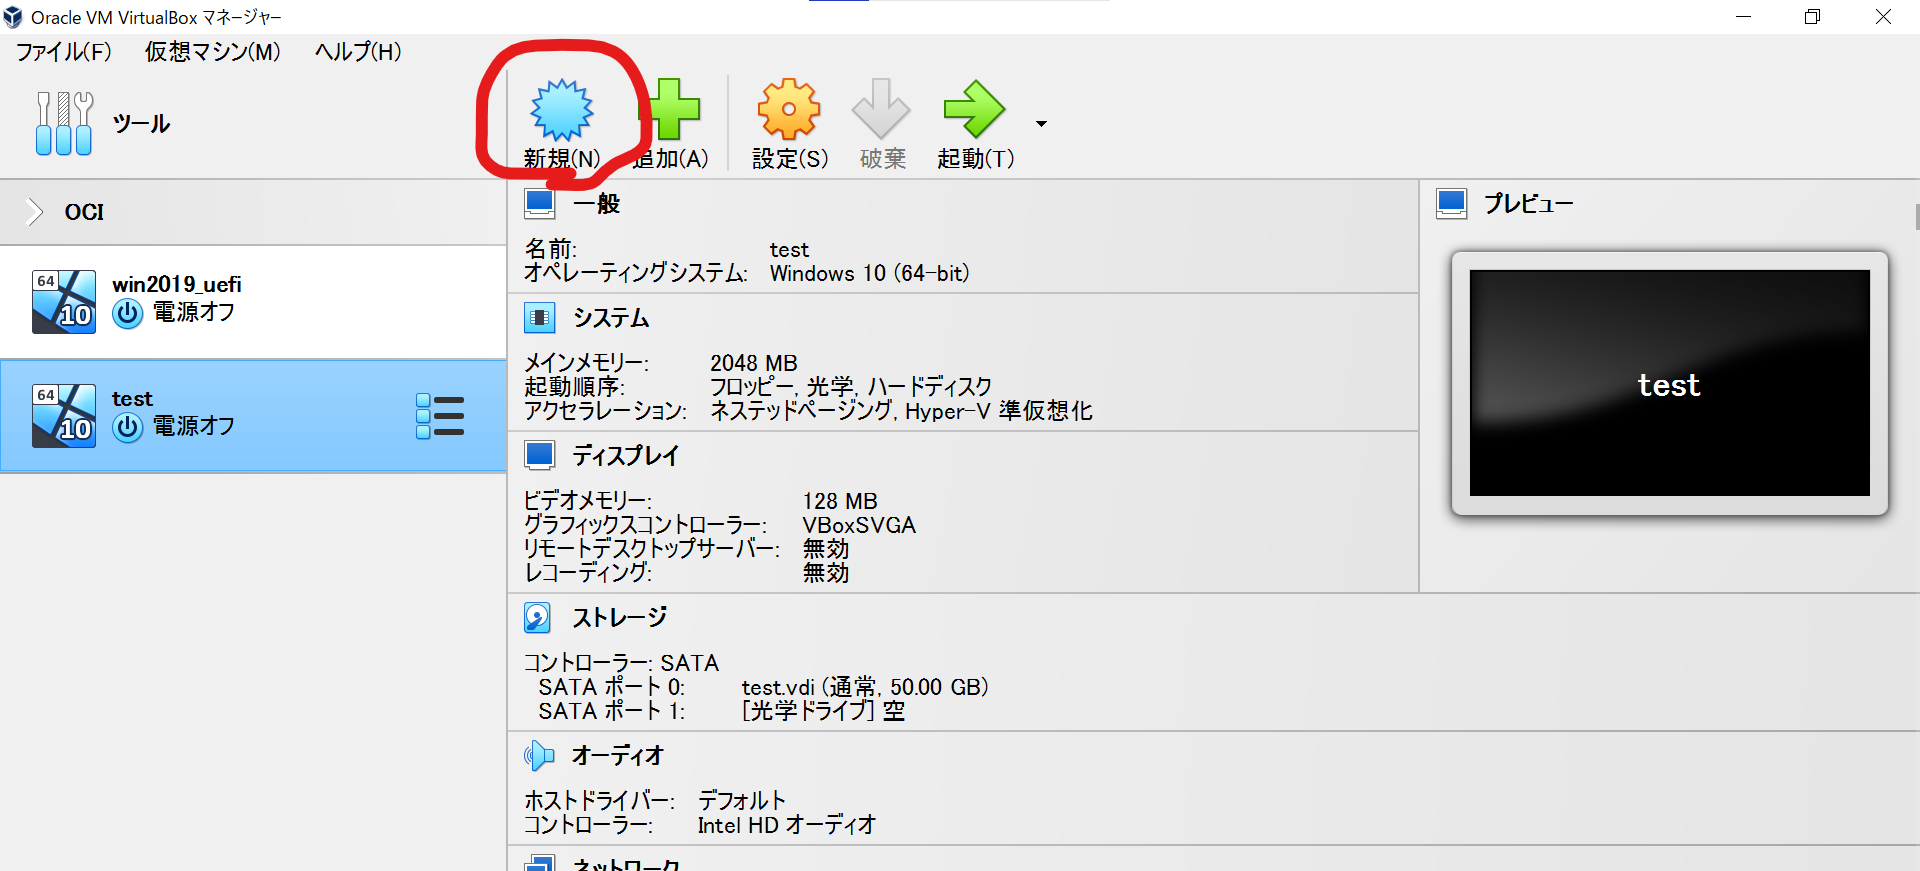Open the dropdown arrow next to 起動(T)

[x=1041, y=124]
